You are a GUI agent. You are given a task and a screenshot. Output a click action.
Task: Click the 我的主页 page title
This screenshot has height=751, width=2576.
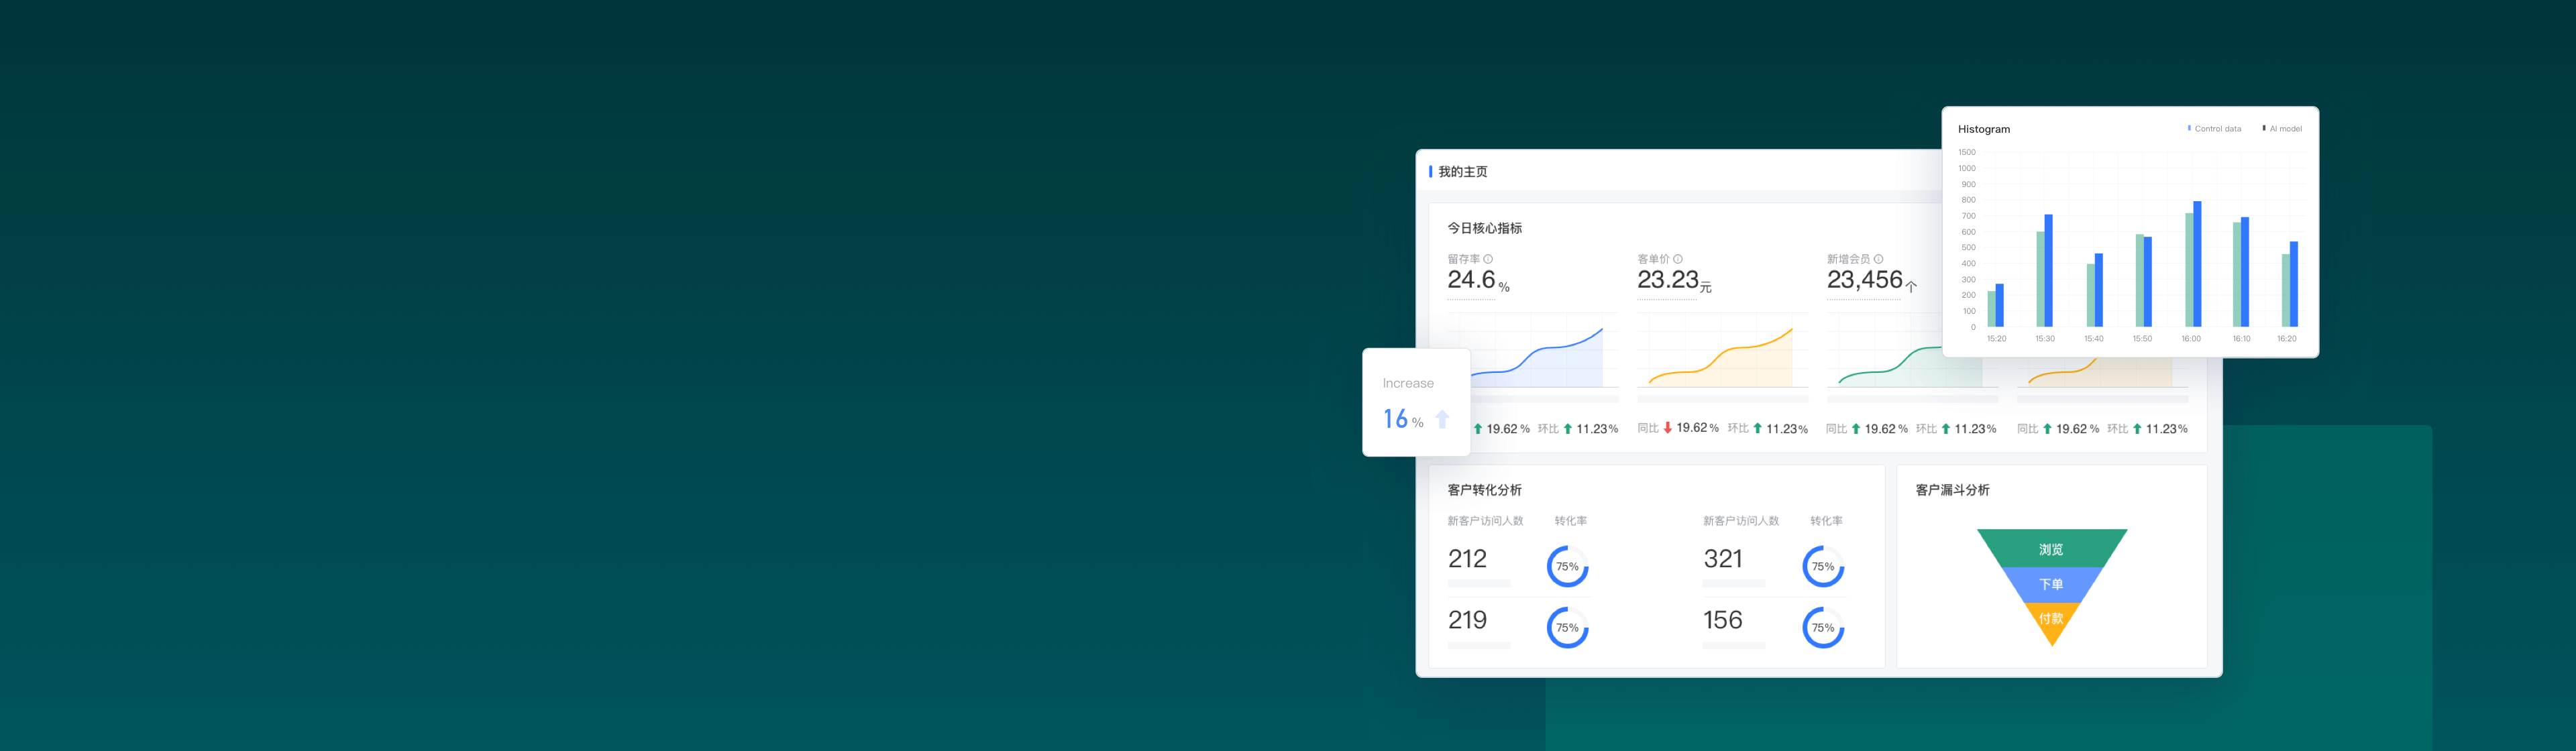pyautogui.click(x=1462, y=172)
